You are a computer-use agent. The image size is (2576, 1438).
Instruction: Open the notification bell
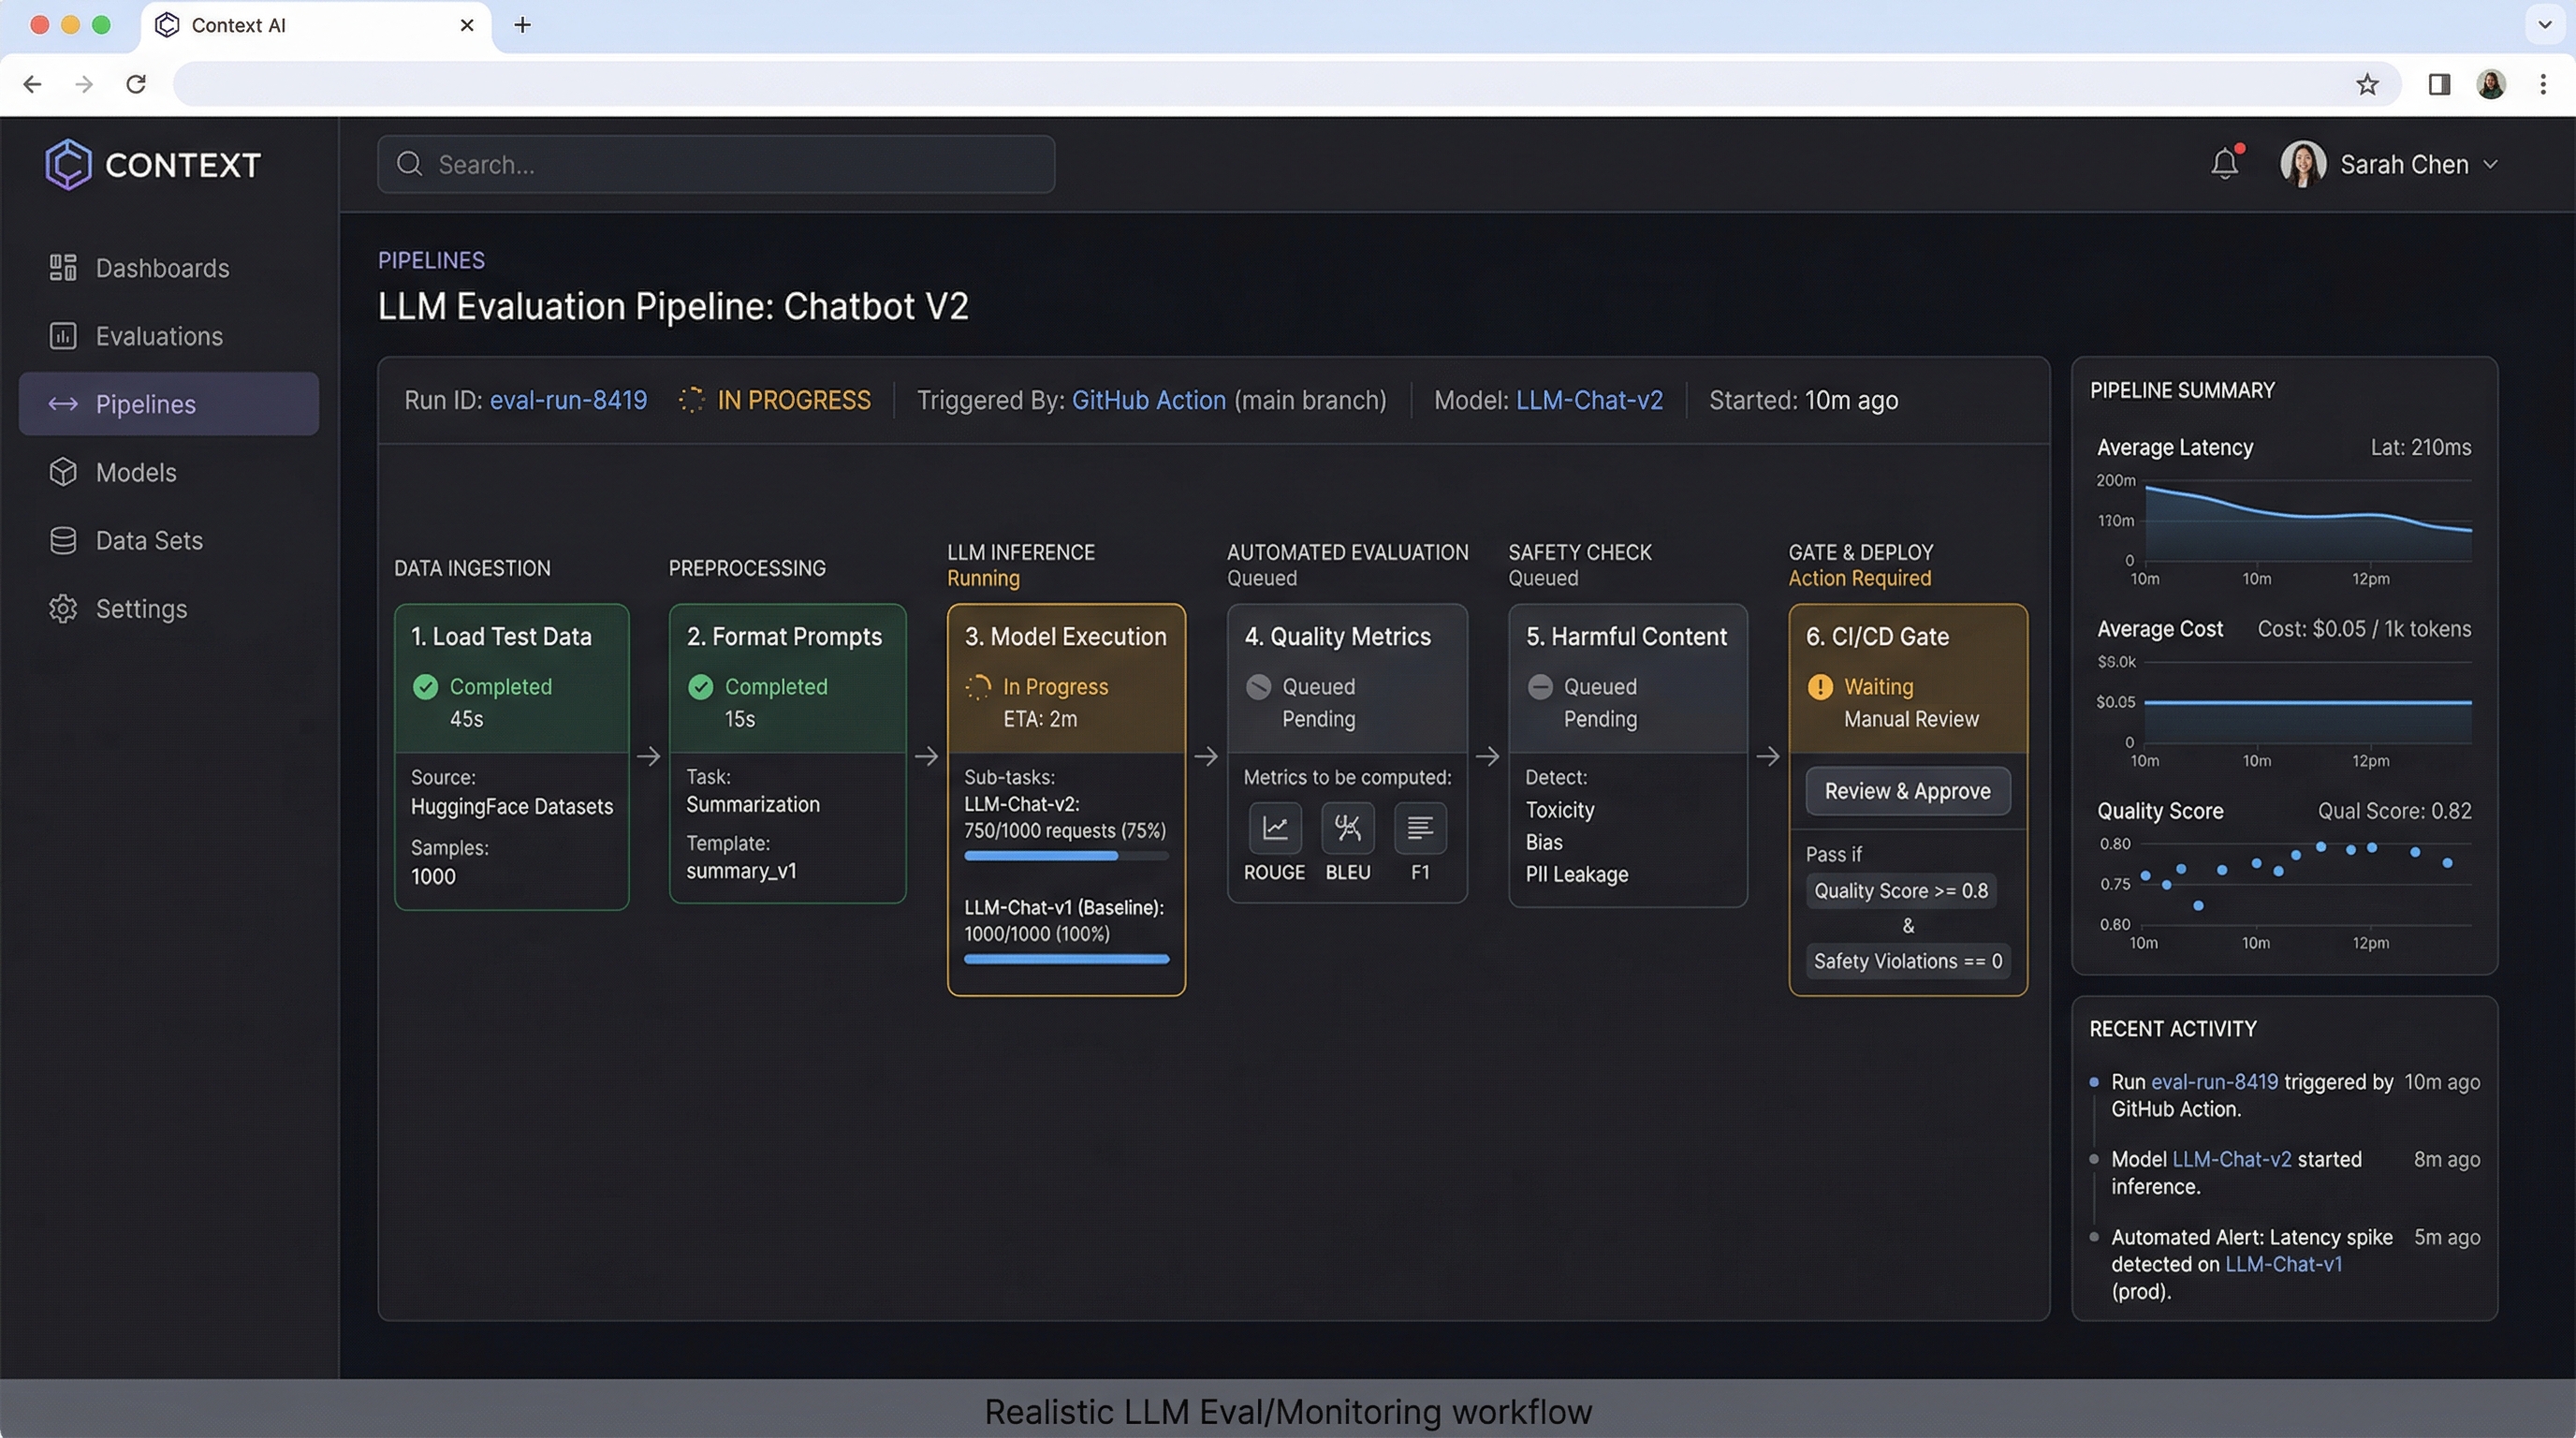[2224, 163]
